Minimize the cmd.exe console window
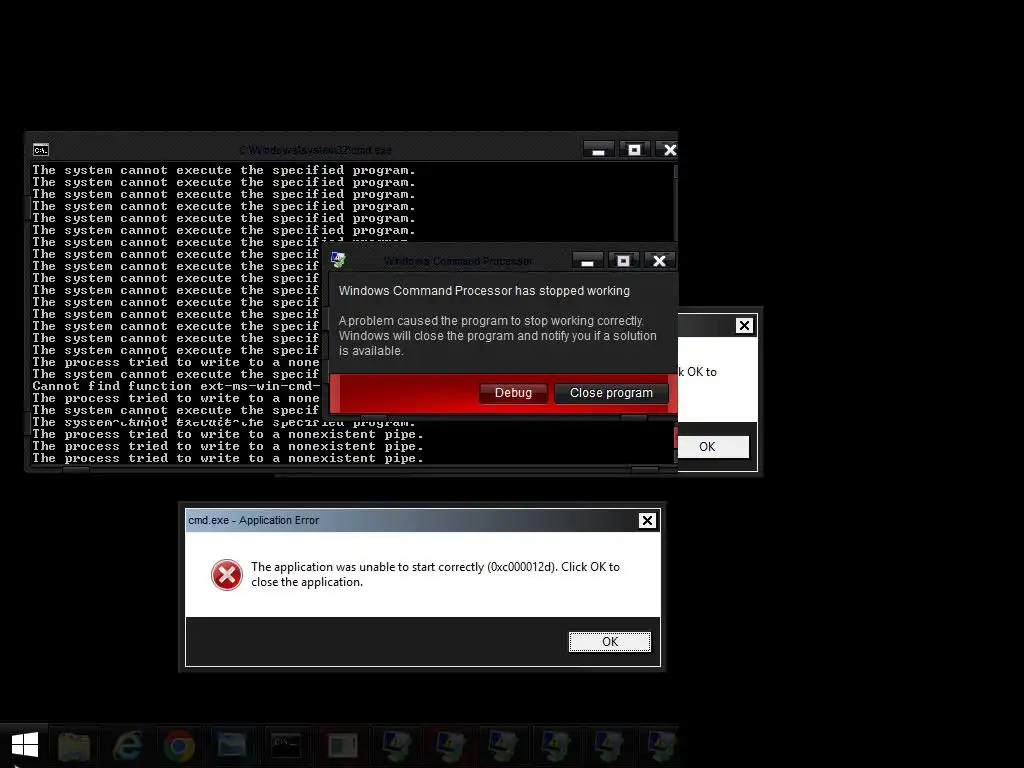The height and width of the screenshot is (768, 1024). 598,150
